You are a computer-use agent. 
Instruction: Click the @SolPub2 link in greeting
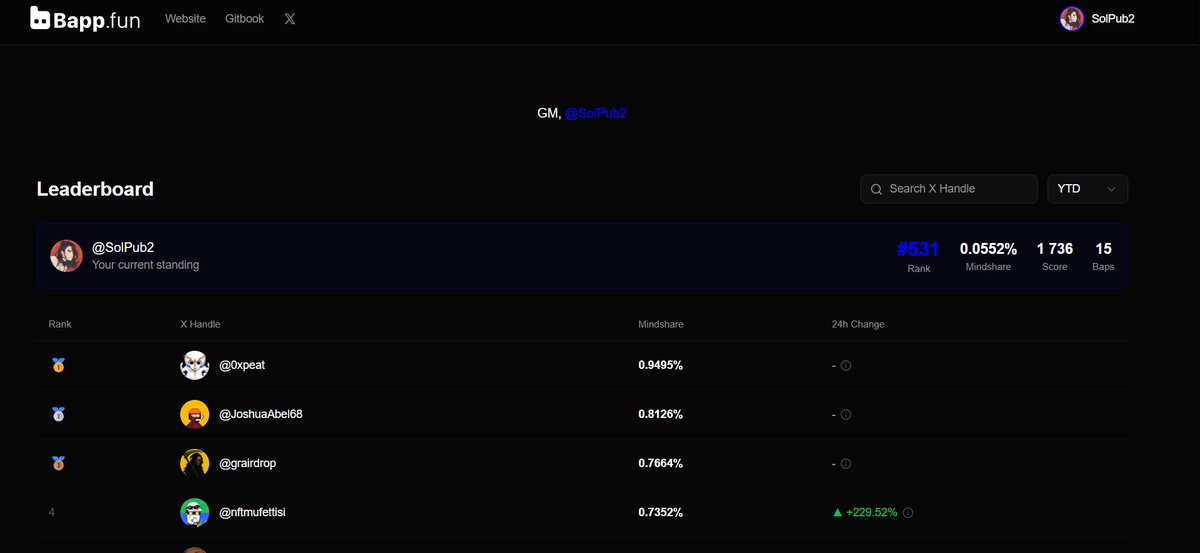coord(596,114)
